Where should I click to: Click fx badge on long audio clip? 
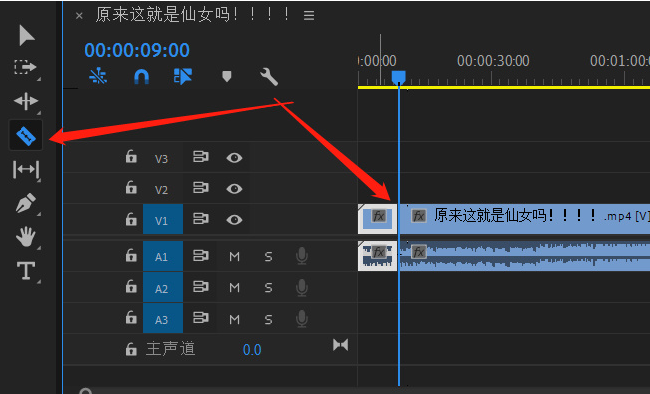419,252
